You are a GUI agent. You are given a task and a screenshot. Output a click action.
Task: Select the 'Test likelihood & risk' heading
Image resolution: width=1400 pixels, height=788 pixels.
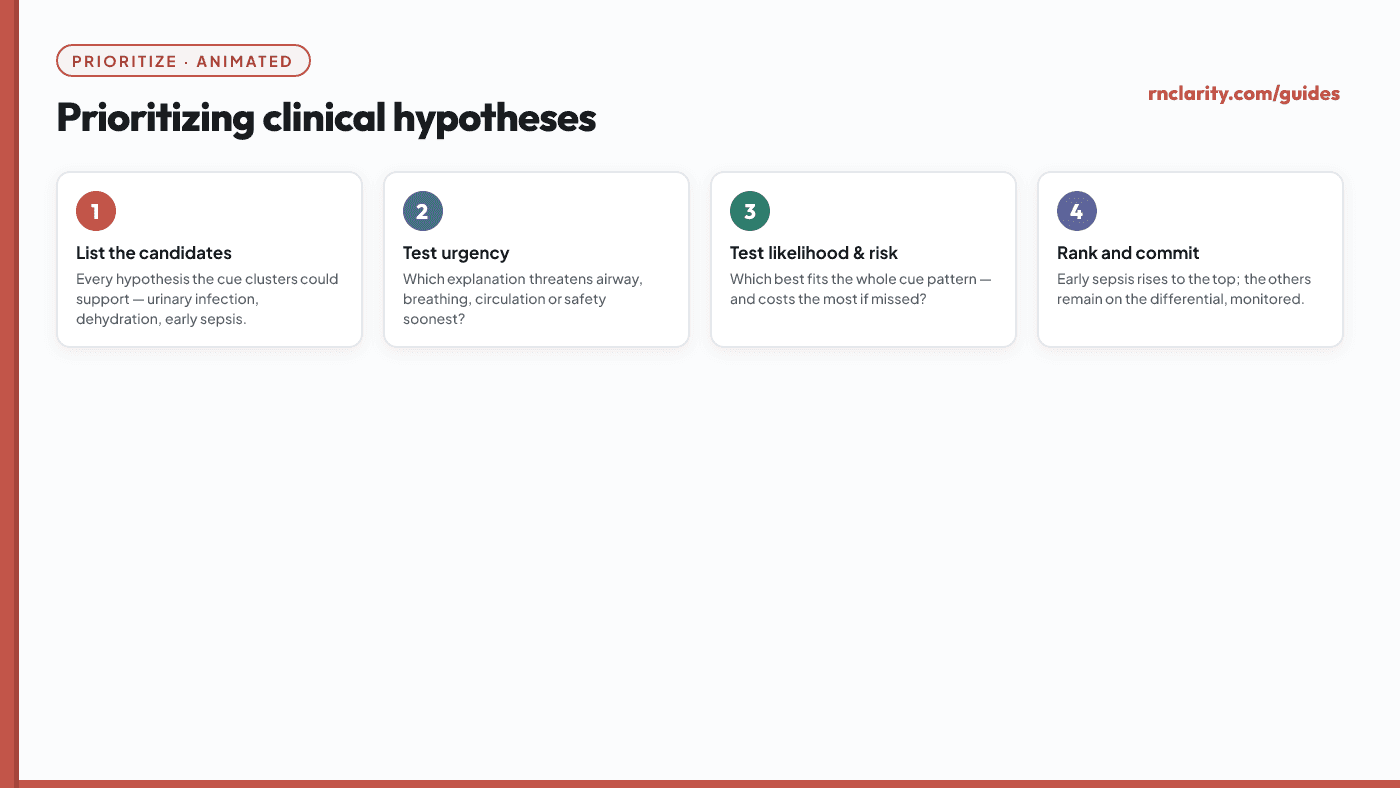pyautogui.click(x=814, y=253)
